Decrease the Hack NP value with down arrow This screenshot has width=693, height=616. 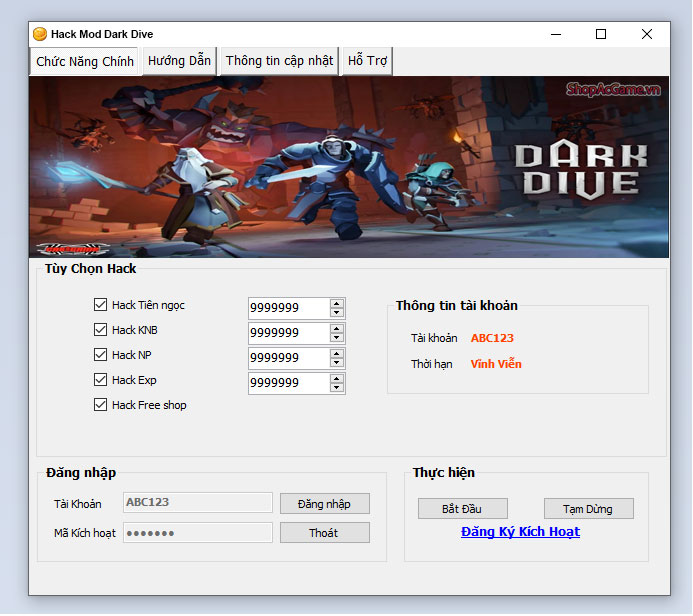pos(337,363)
